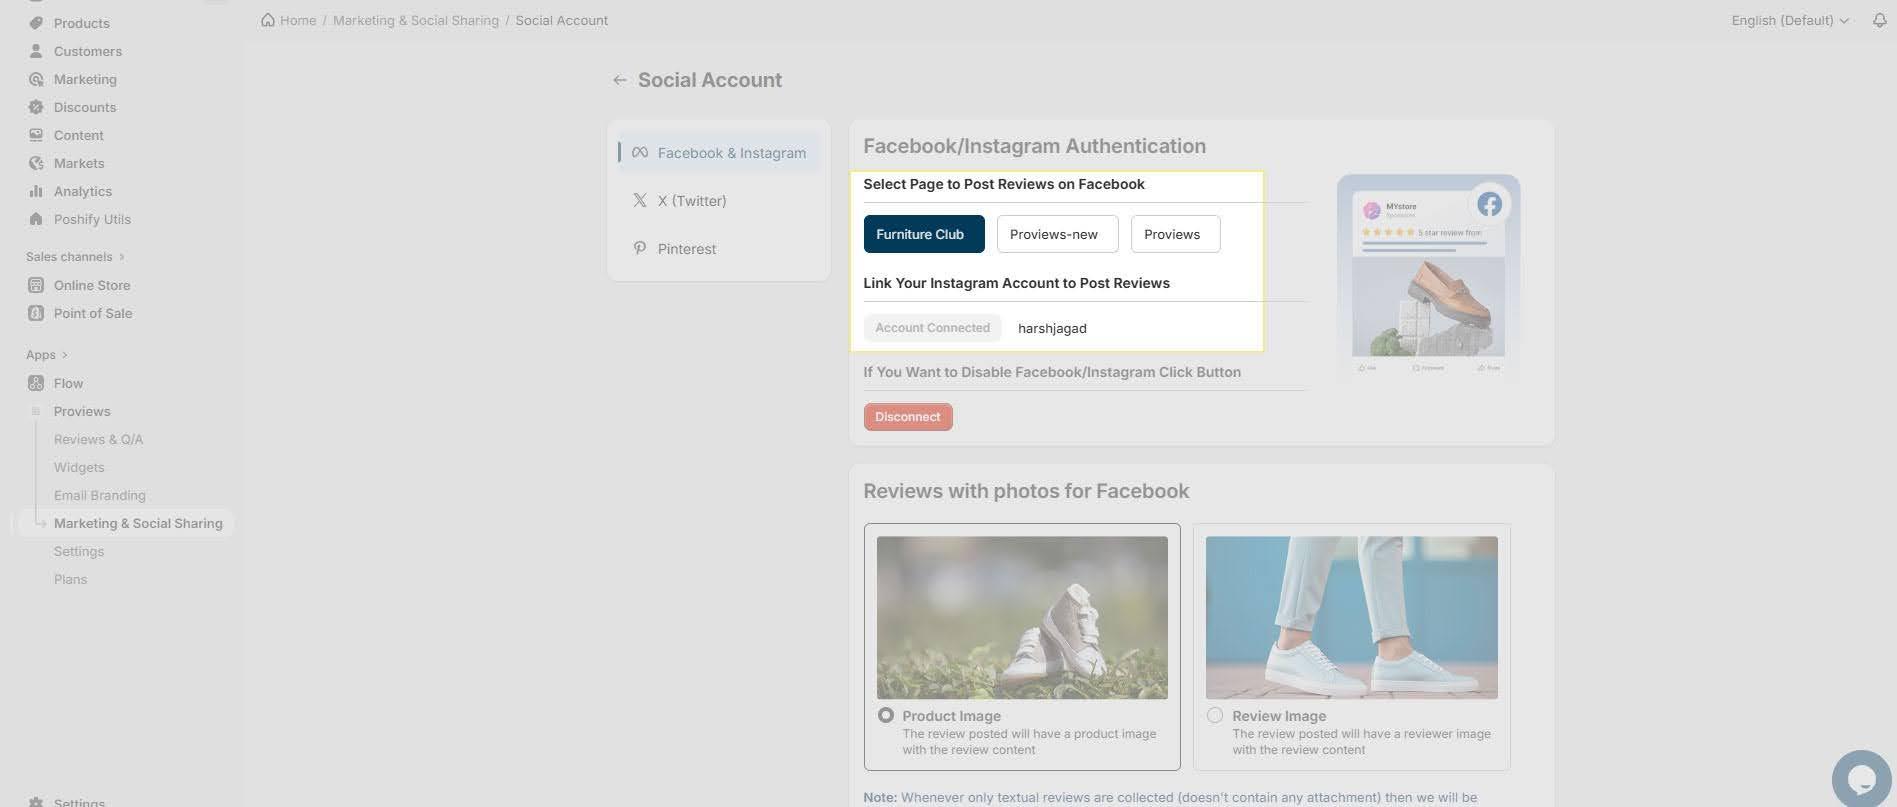The image size is (1897, 807).
Task: Click the Discounts icon in sidebar
Action: point(36,107)
